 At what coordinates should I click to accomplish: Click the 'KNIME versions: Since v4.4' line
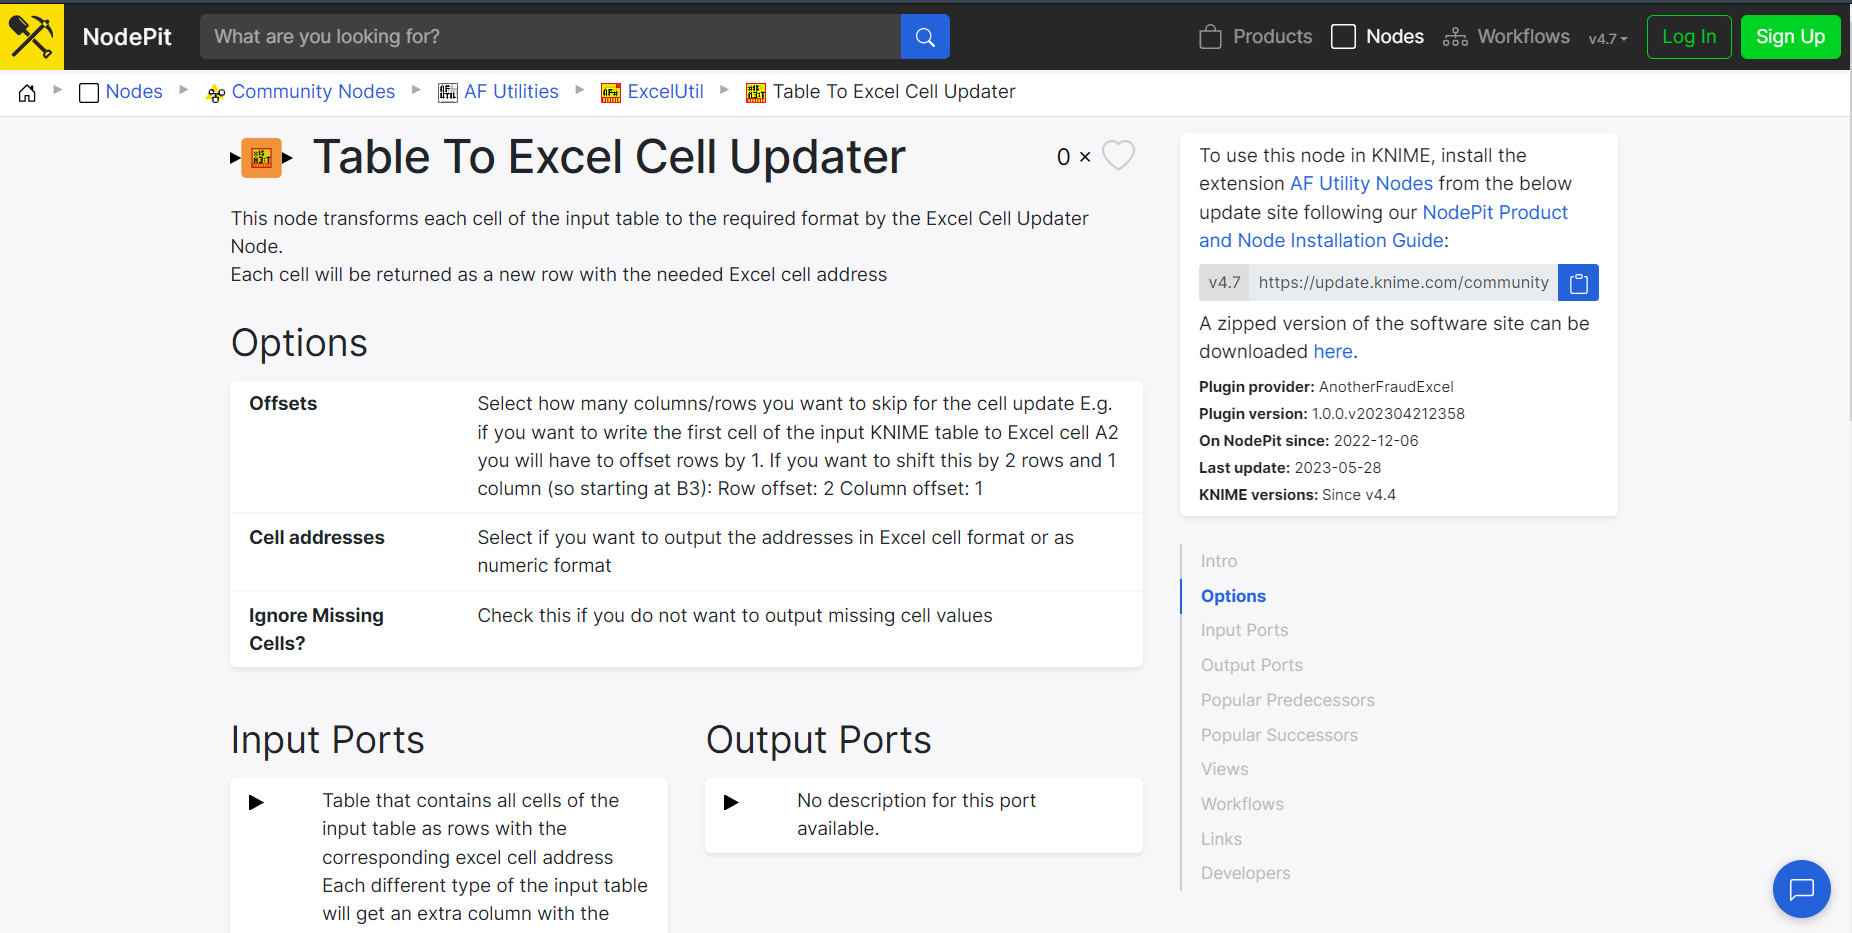(1297, 495)
